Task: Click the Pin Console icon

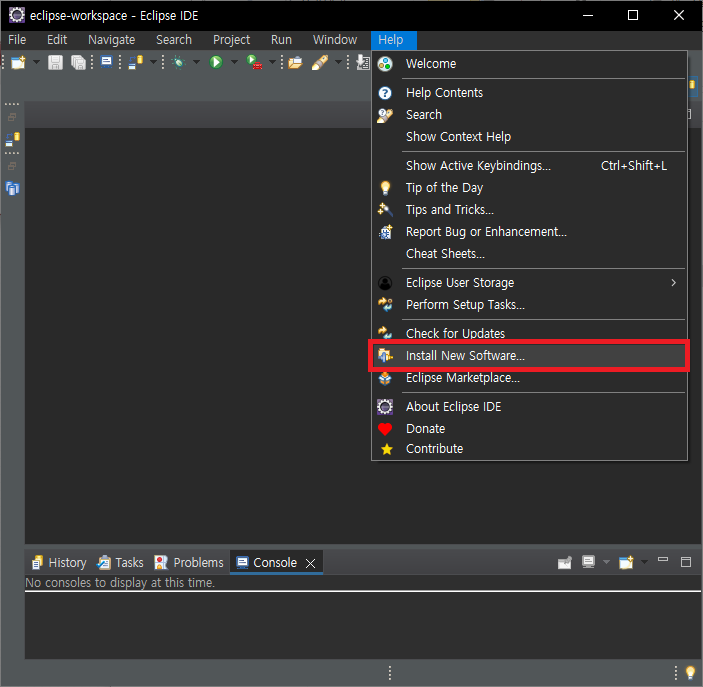Action: coord(565,562)
